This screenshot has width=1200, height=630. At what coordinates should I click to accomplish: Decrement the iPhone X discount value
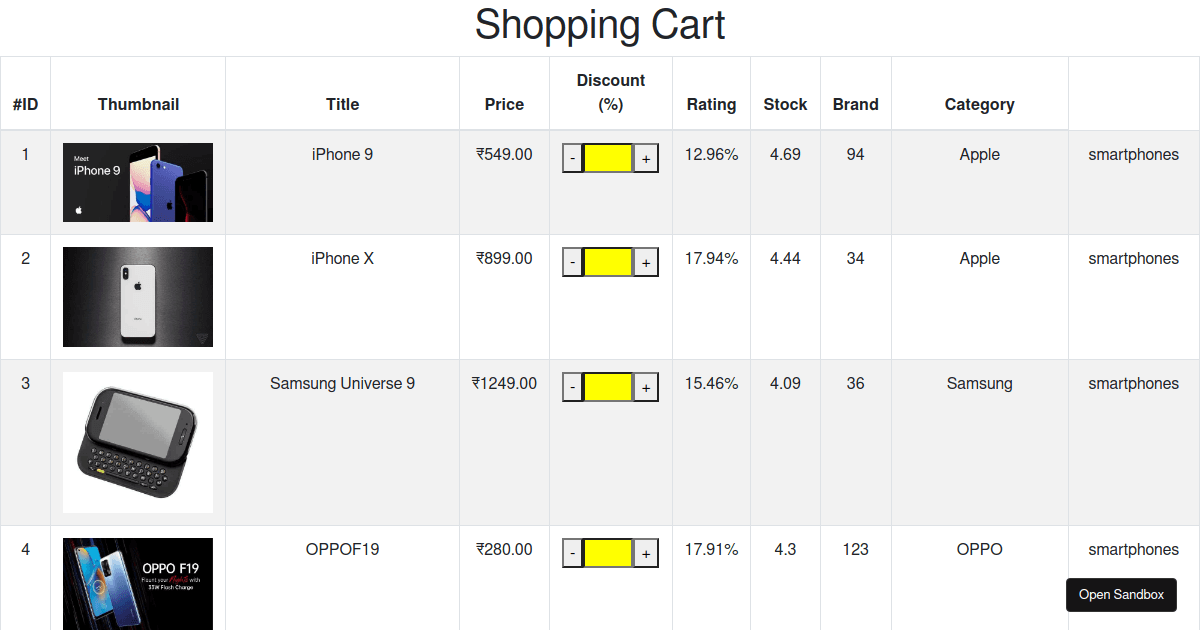click(571, 261)
